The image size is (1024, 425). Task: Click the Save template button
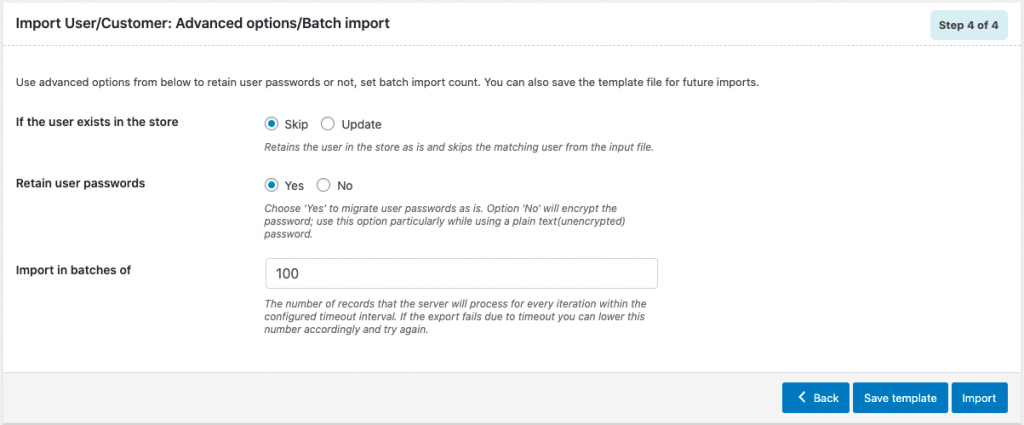pyautogui.click(x=900, y=398)
